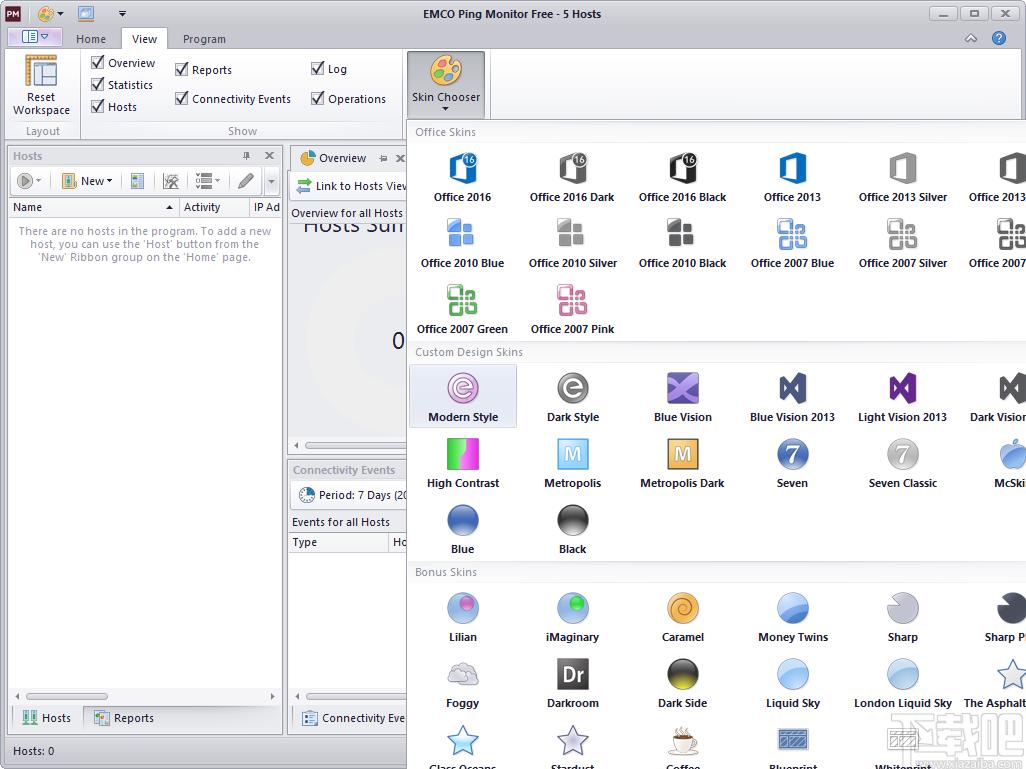Disable the Reports view checkbox
Screen dimensions: 1026x769
tap(182, 69)
